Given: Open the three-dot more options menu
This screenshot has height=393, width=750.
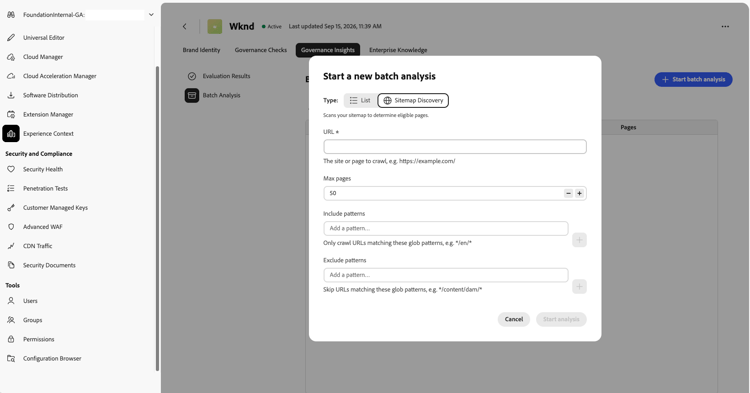Looking at the screenshot, I should click(x=725, y=26).
